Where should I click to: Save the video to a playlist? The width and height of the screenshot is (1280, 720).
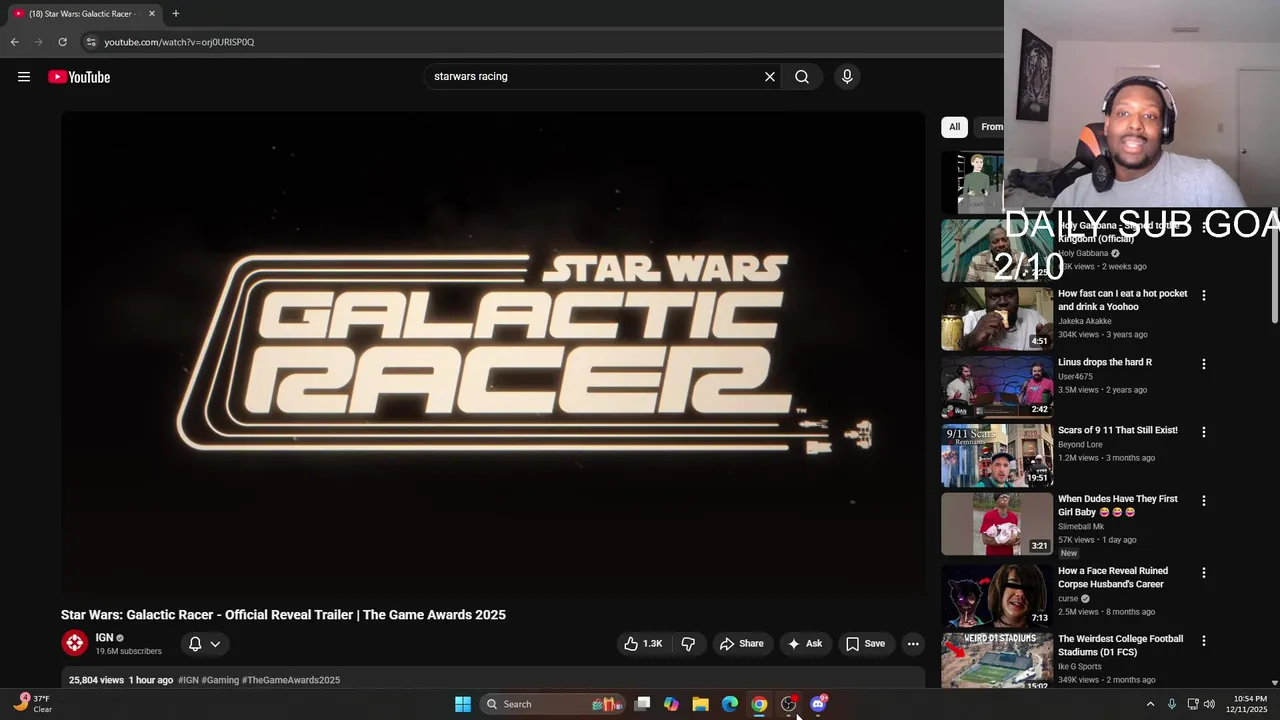[x=865, y=644]
